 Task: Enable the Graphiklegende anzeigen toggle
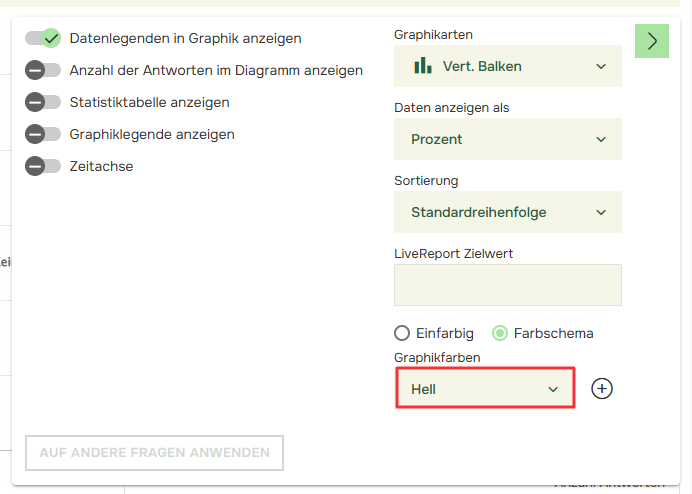[43, 134]
